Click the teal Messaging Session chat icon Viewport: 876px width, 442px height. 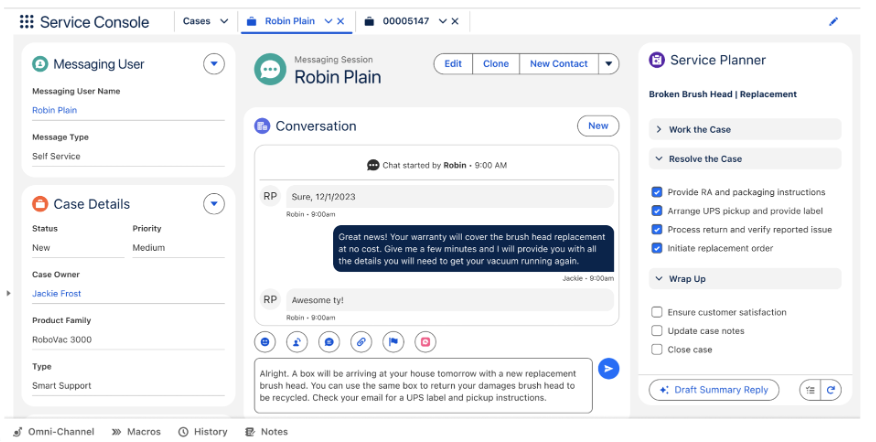click(270, 69)
